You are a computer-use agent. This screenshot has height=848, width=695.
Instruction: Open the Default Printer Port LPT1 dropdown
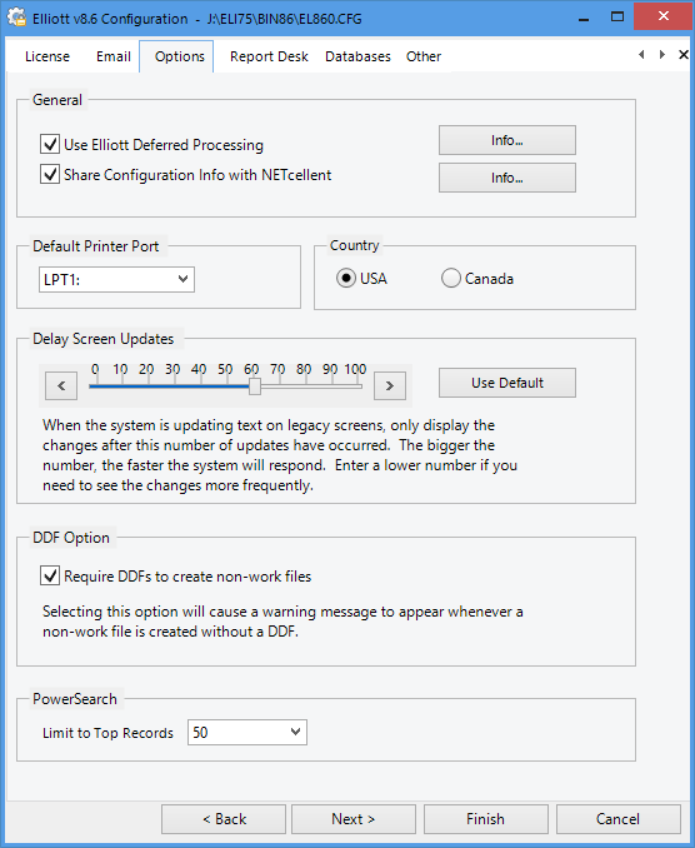[116, 280]
